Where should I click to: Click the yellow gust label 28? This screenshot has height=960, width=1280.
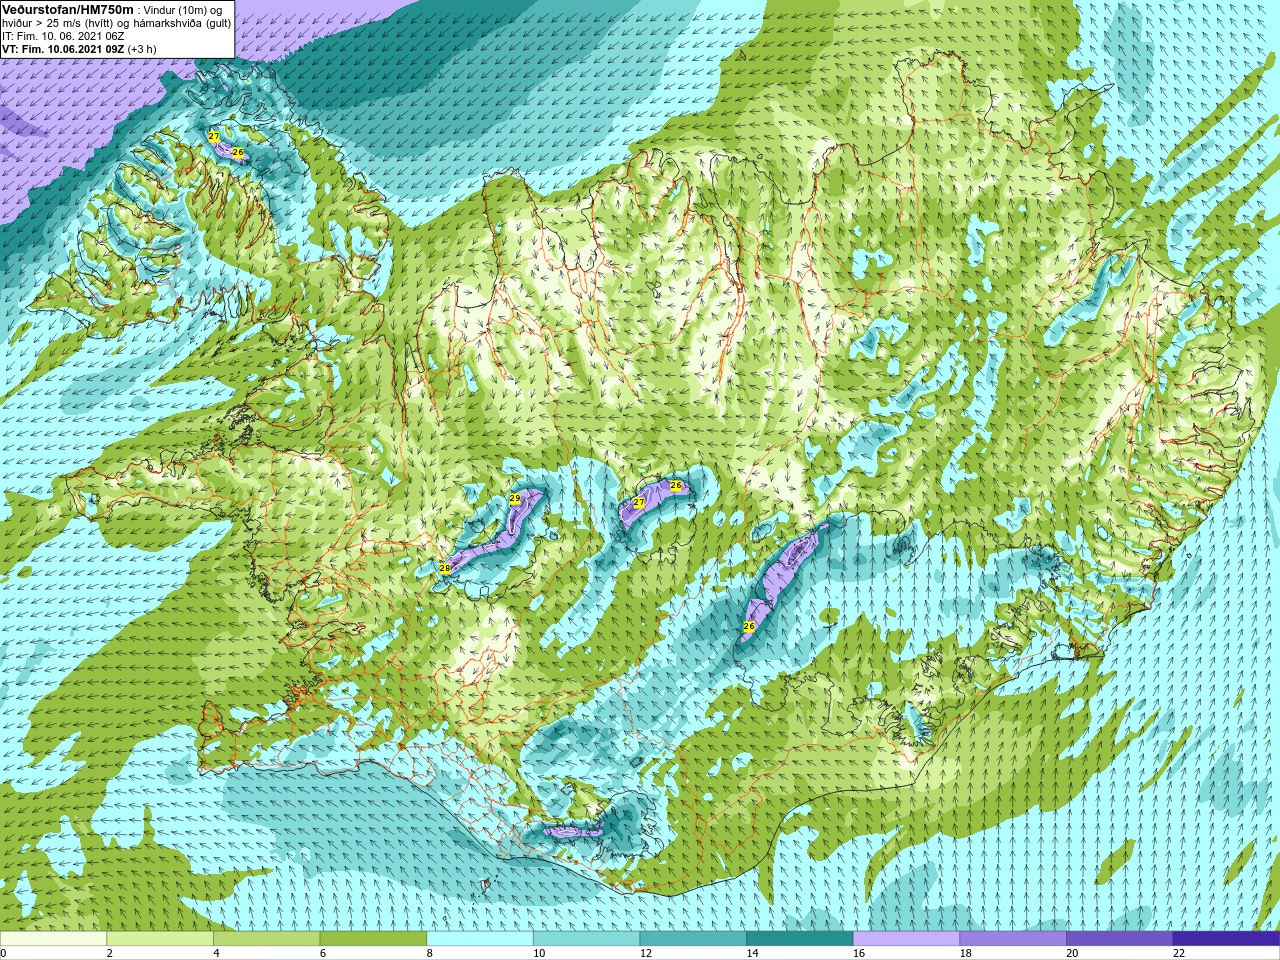445,567
